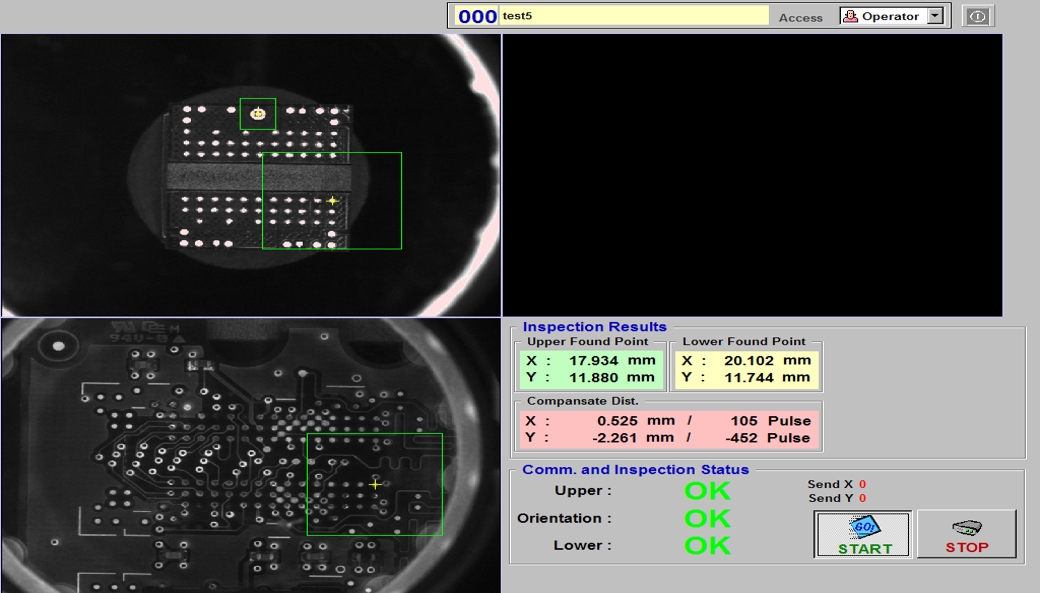Click the upper camera chip image view
1040x593 pixels.
[251, 175]
